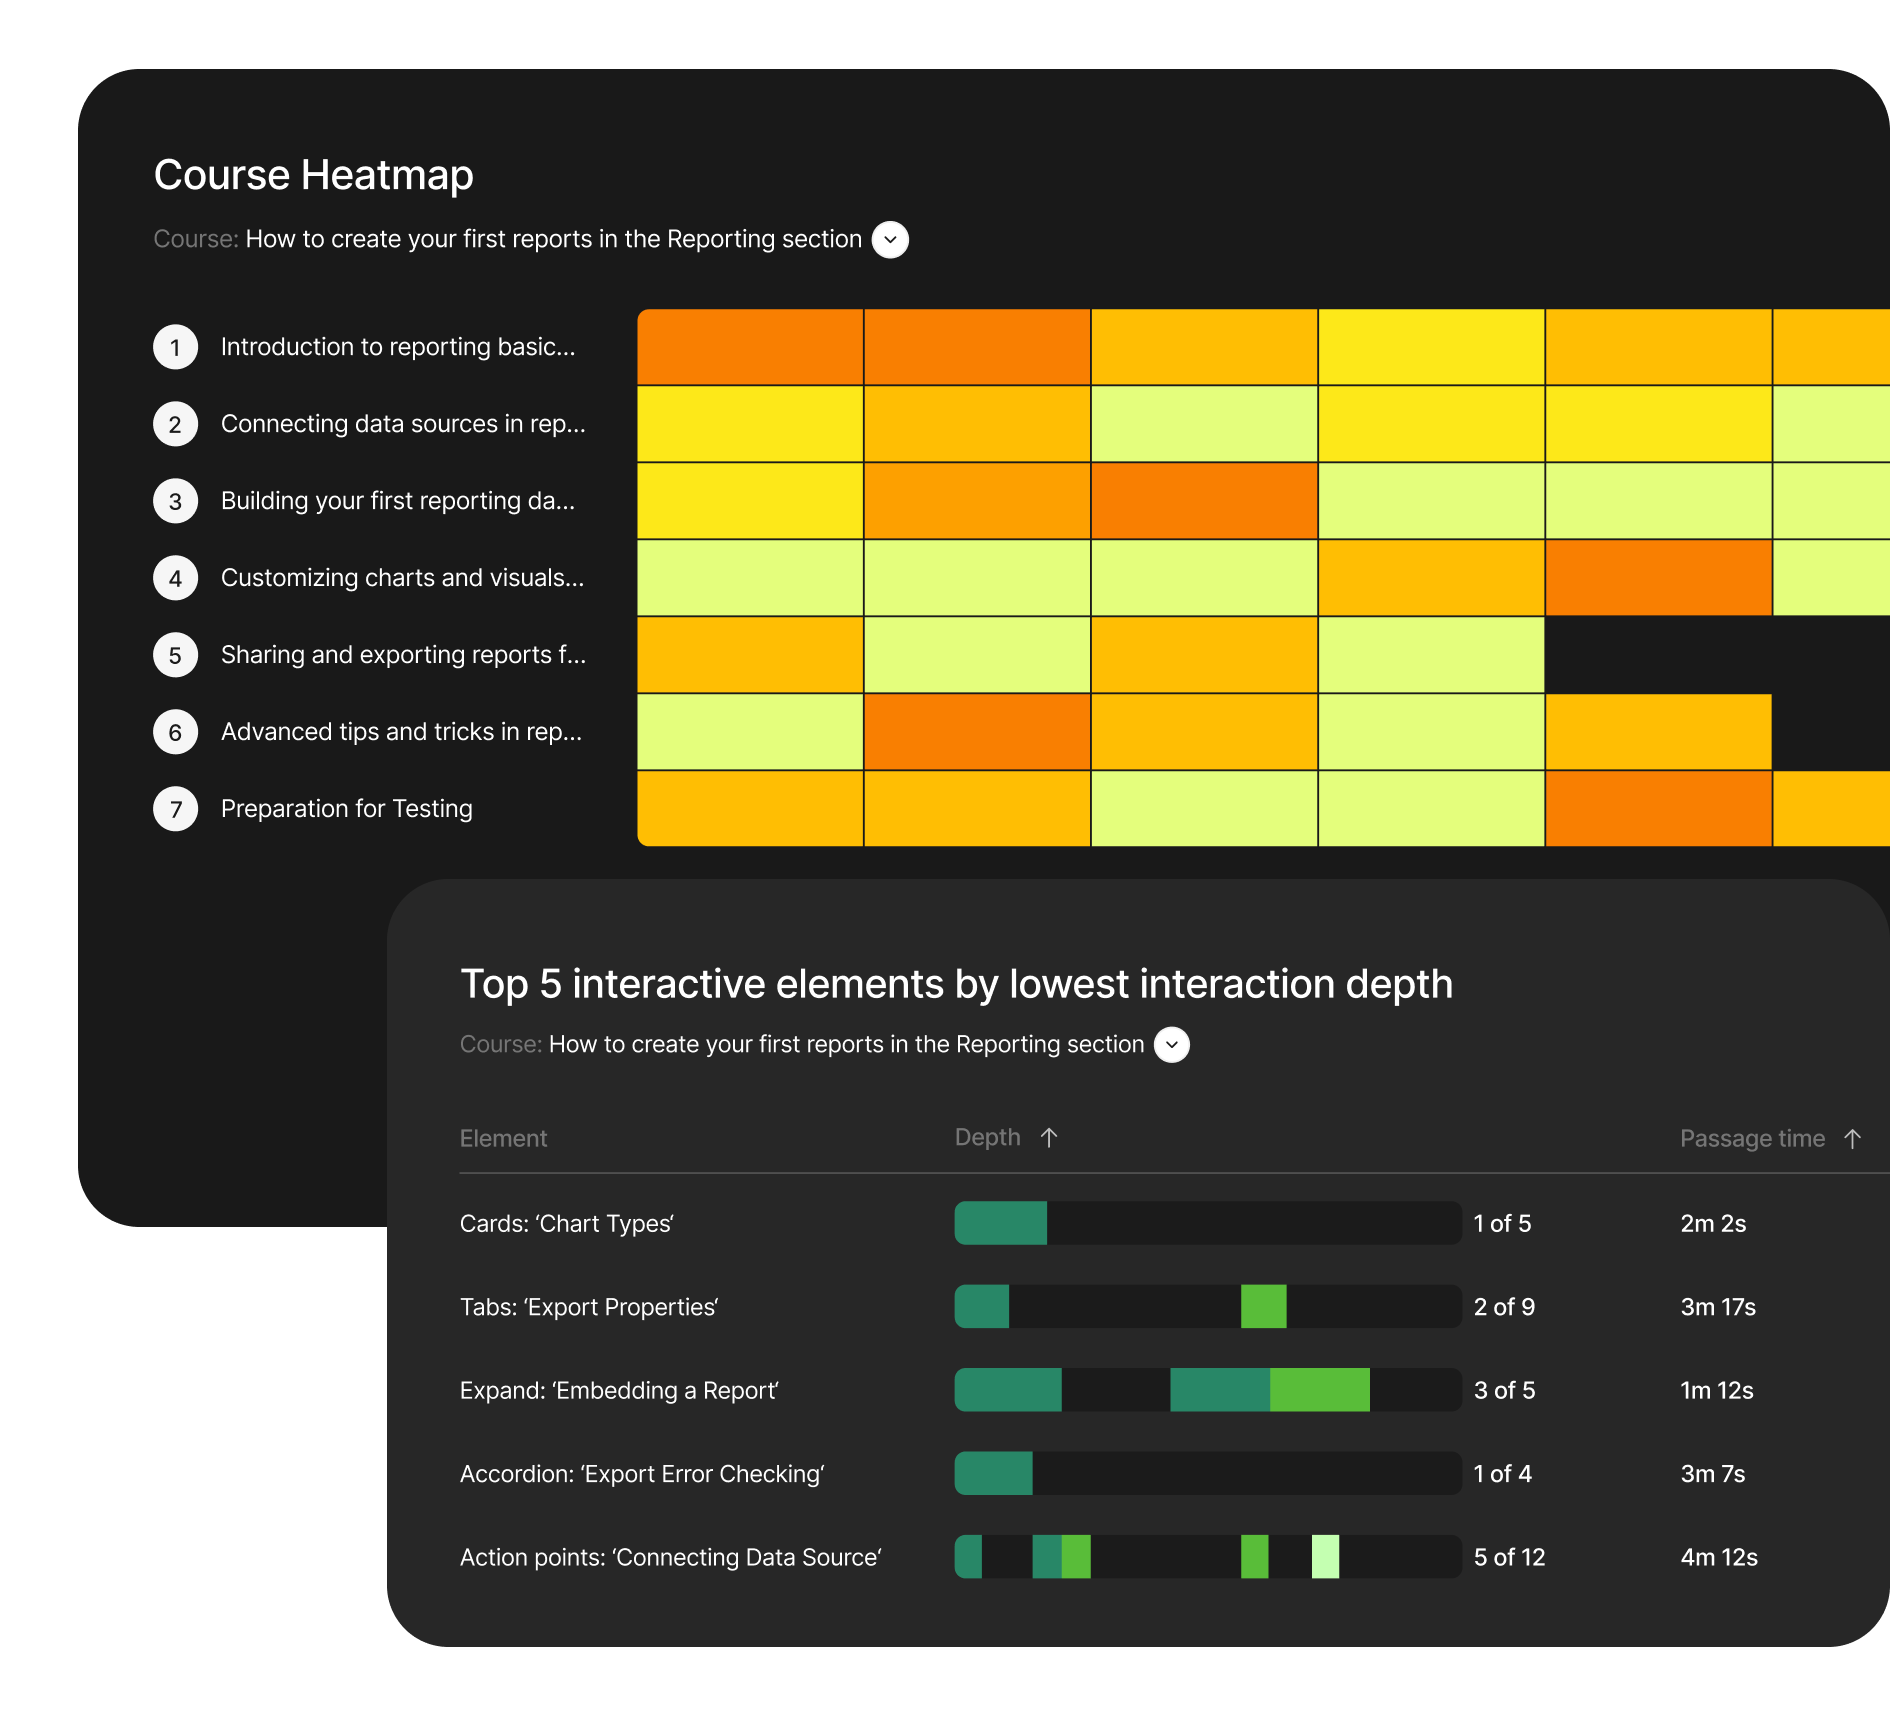The height and width of the screenshot is (1713, 1890).
Task: Sort by Depth column arrow
Action: coord(1049,1138)
